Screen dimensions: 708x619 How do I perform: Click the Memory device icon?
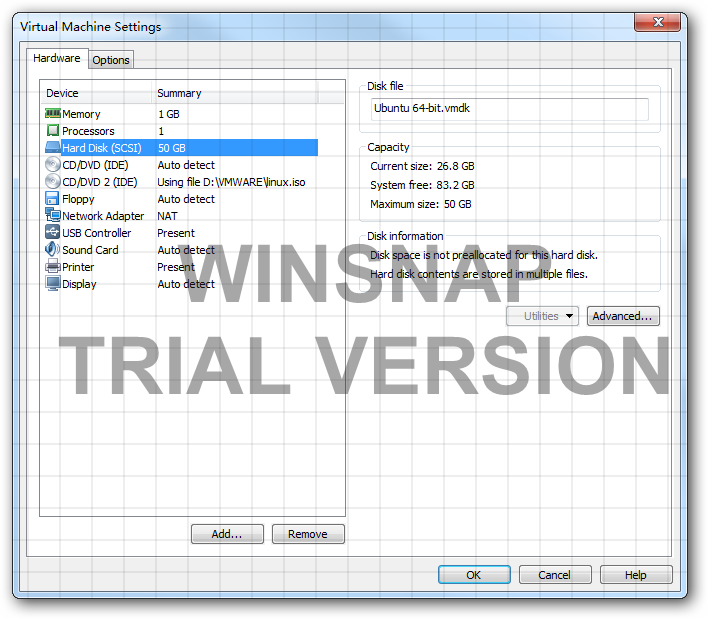(53, 113)
